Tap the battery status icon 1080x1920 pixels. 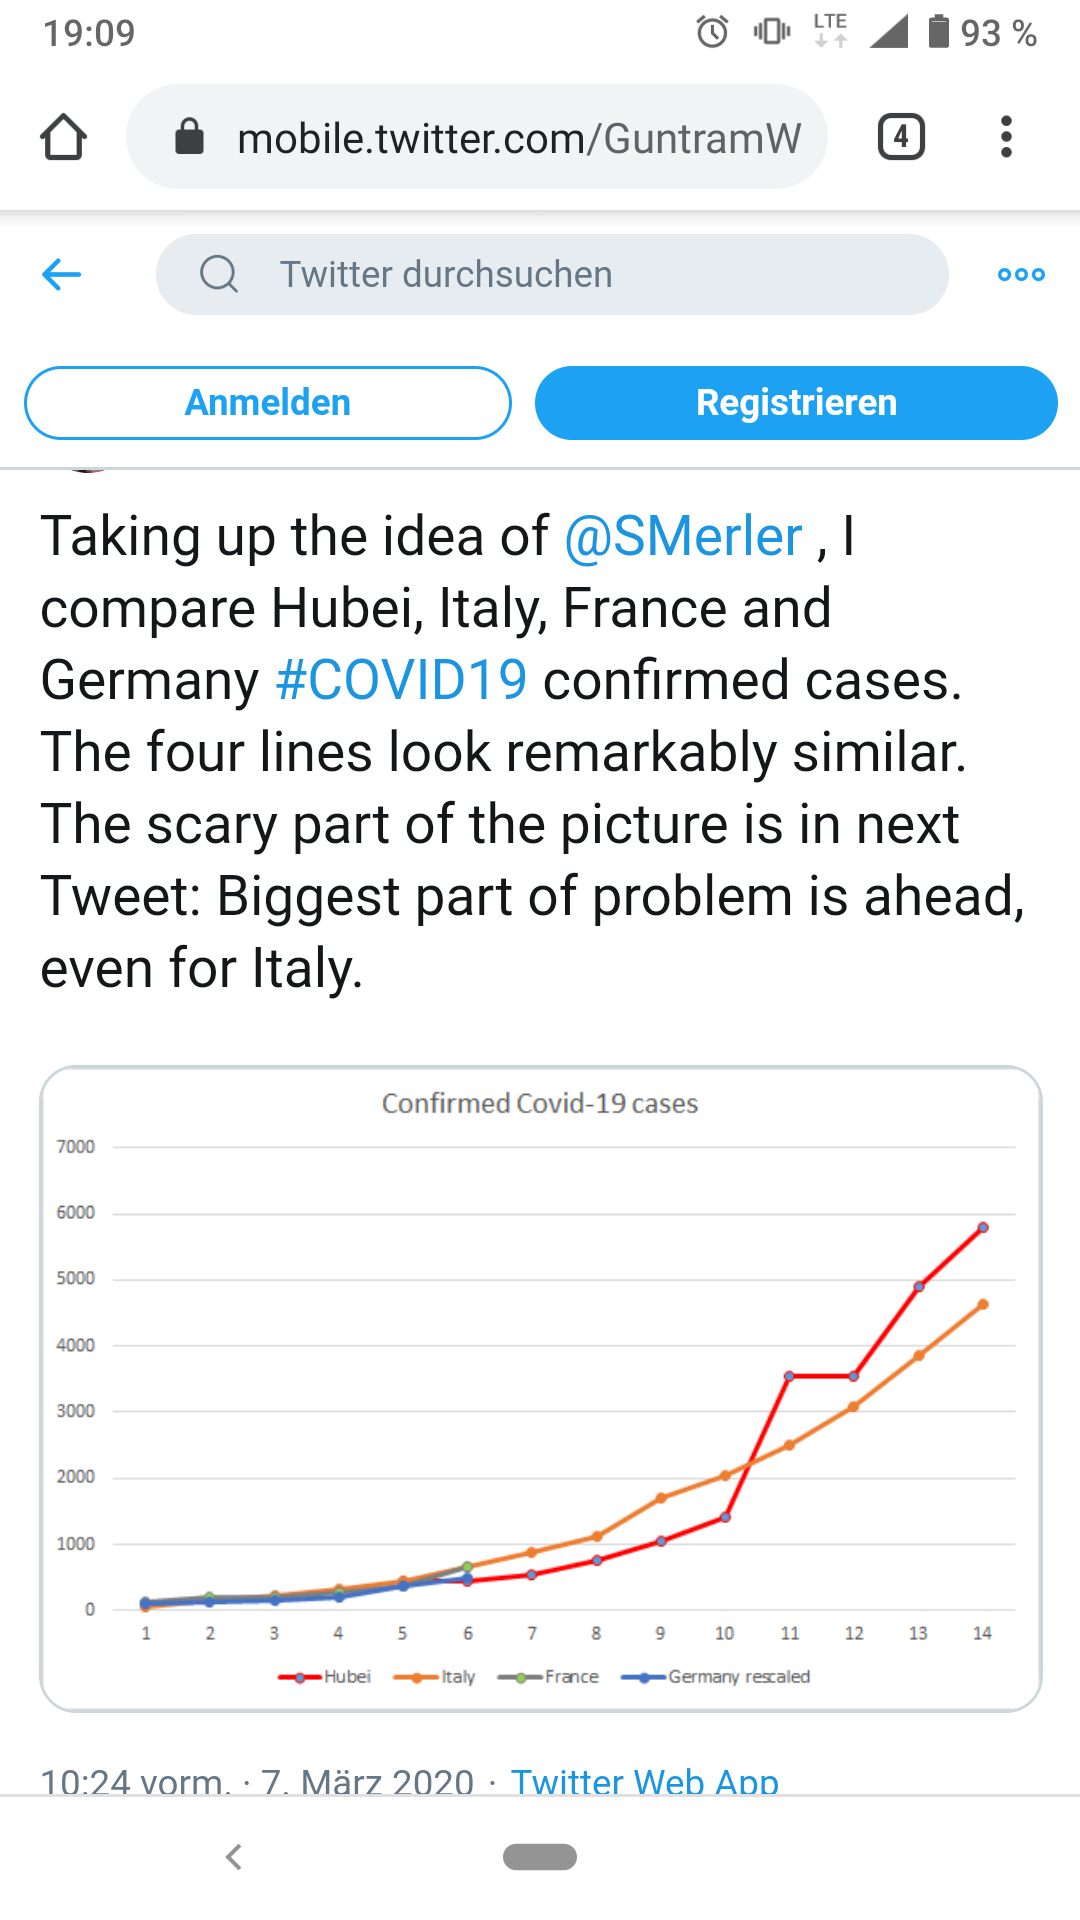[938, 32]
